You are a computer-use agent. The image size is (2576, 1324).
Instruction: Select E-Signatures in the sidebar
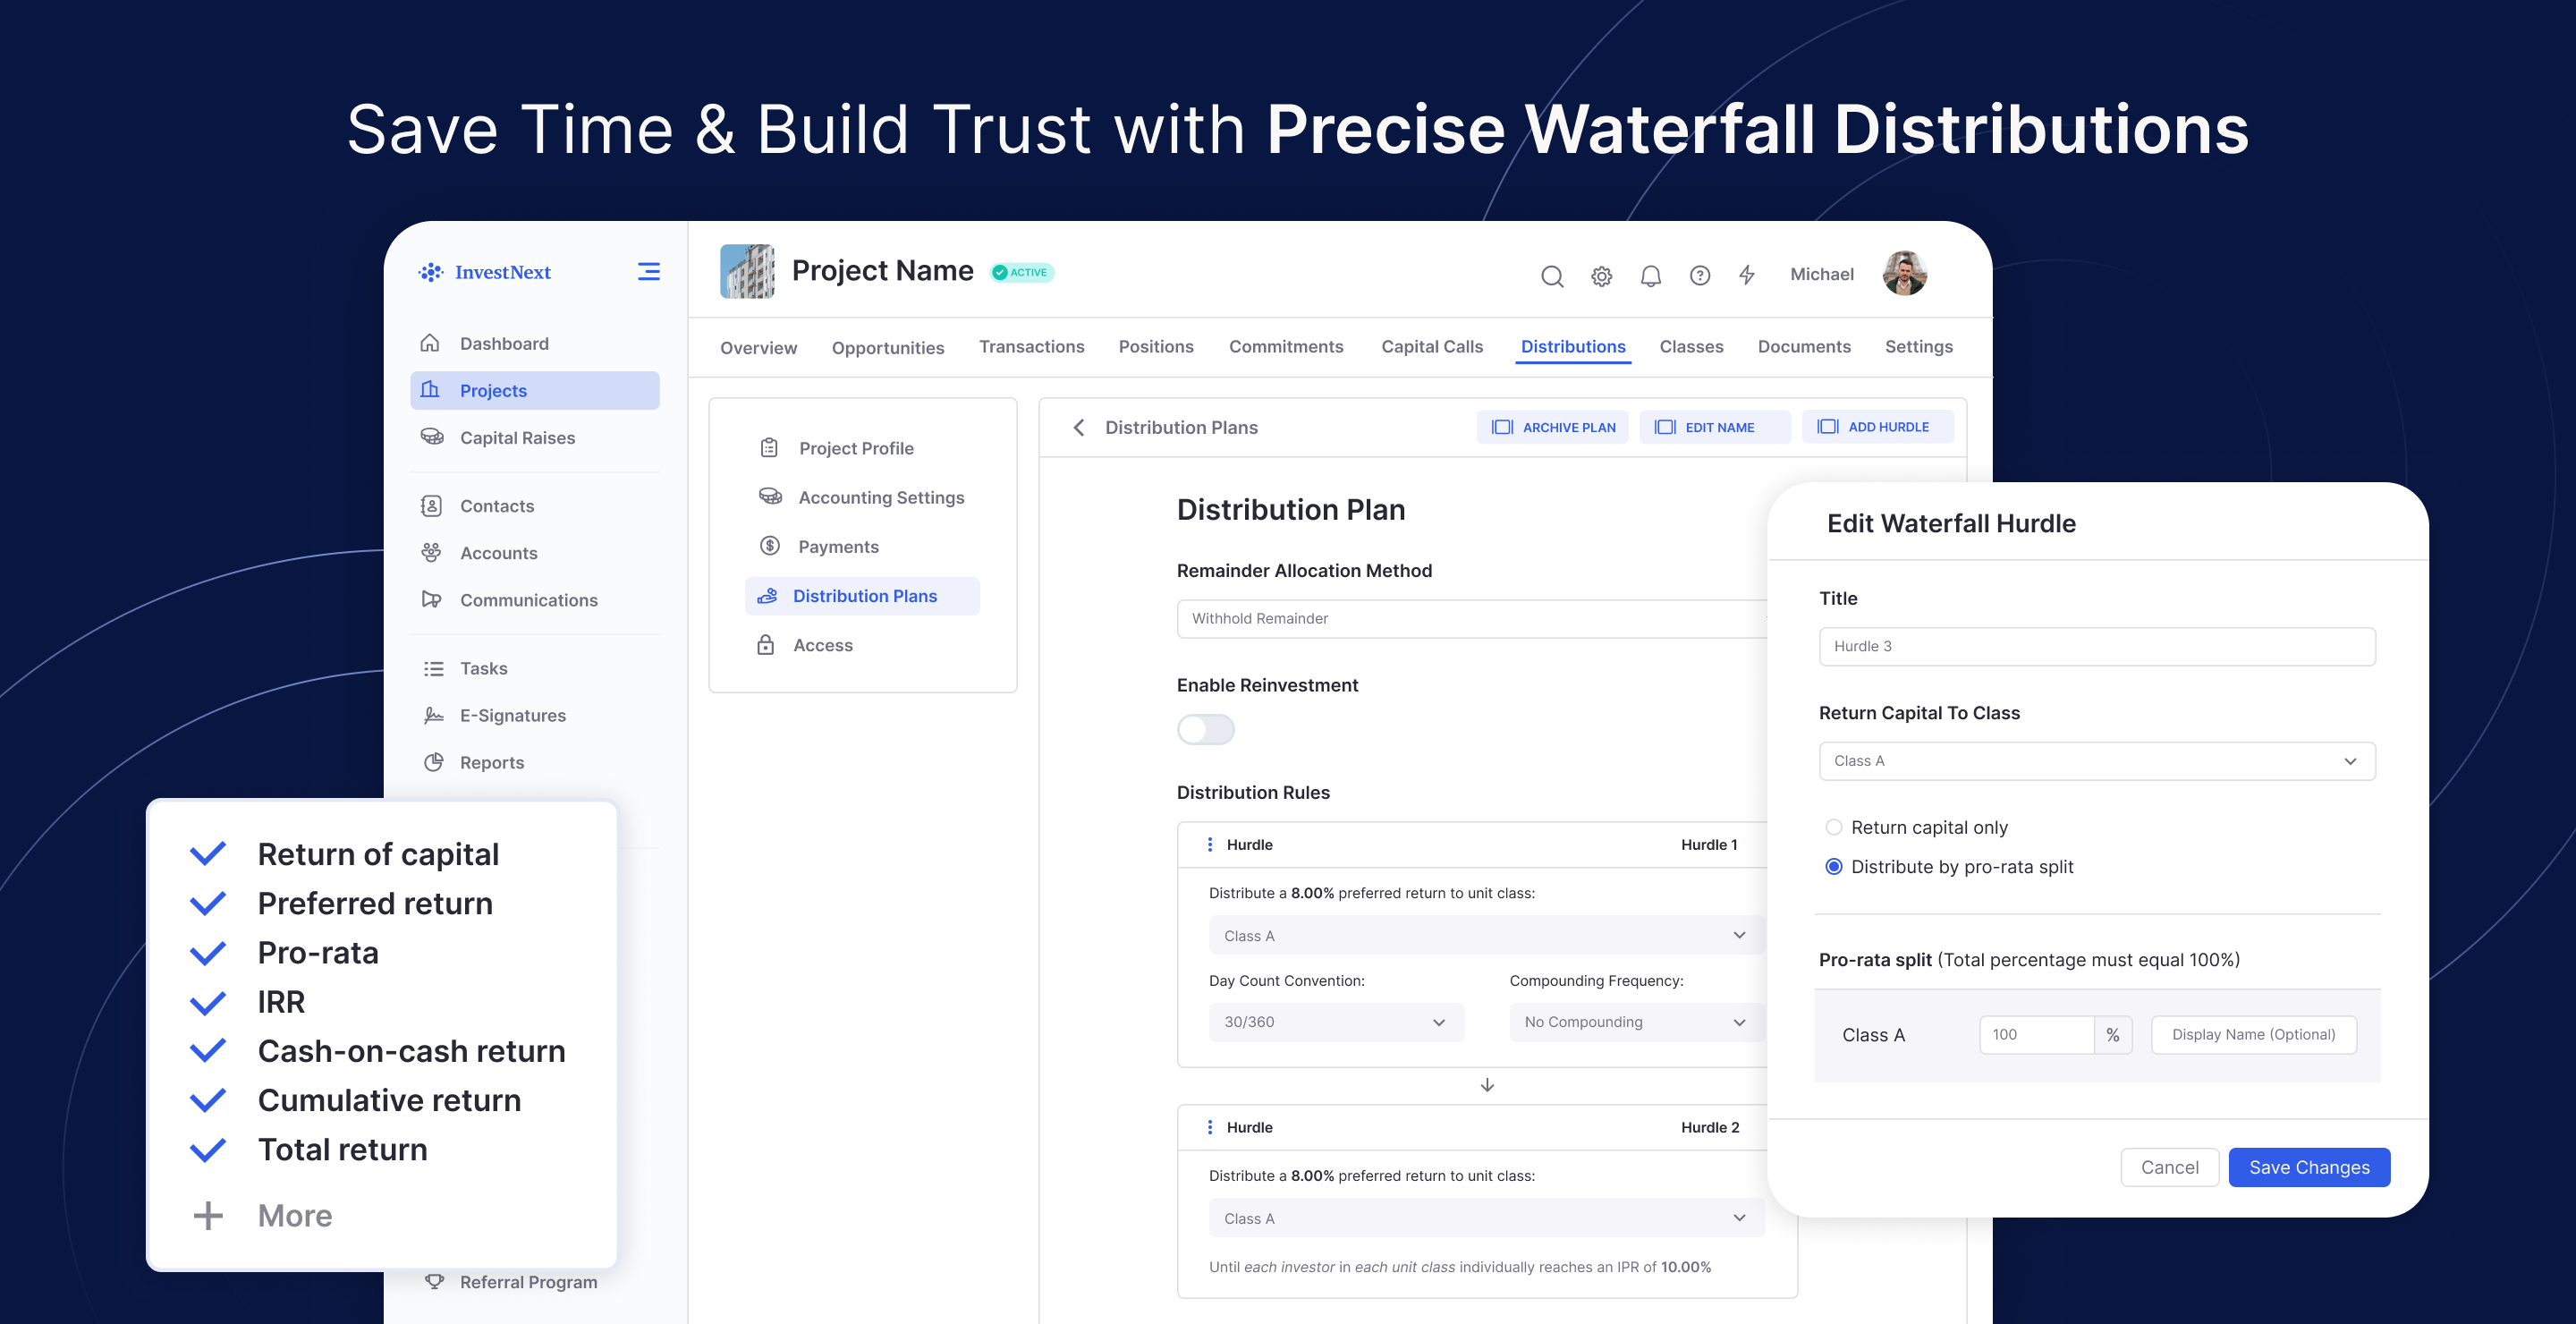[512, 715]
